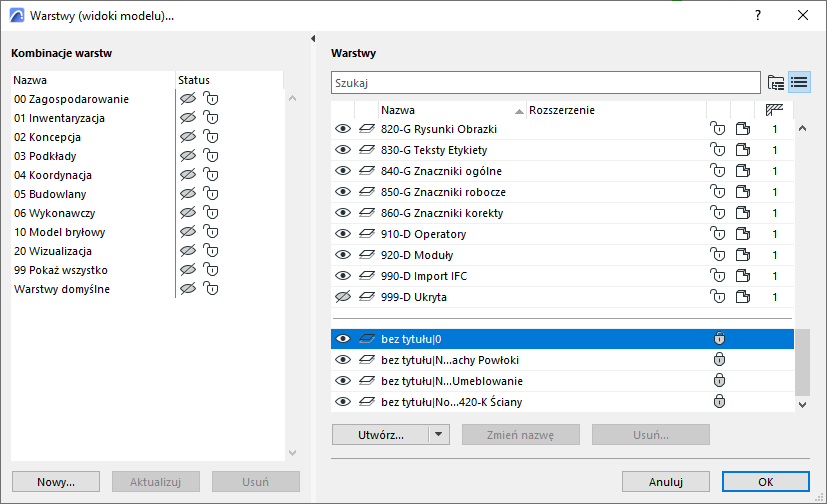Image resolution: width=827 pixels, height=504 pixels.
Task: Toggle solid model icon of 820-G Rysunki Obrazki
Action: pos(743,129)
